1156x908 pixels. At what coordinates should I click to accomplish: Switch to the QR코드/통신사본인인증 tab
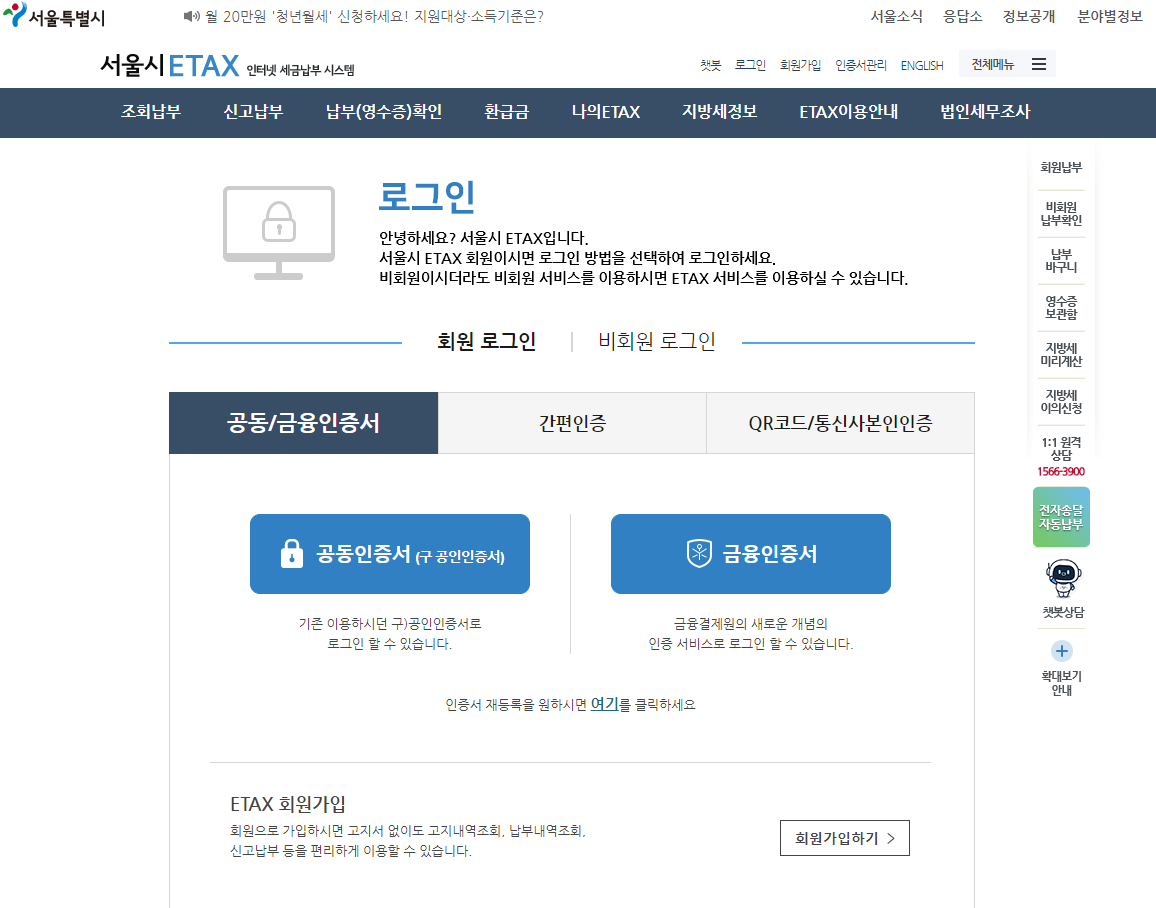tap(840, 422)
